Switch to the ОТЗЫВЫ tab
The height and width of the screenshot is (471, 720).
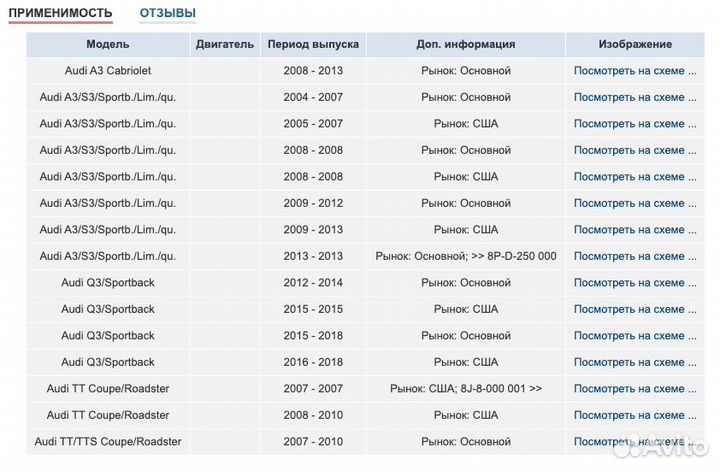click(x=167, y=13)
